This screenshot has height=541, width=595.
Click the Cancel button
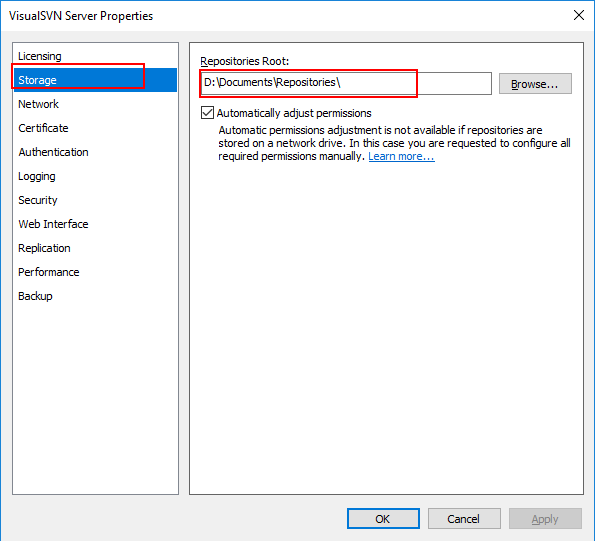464,519
